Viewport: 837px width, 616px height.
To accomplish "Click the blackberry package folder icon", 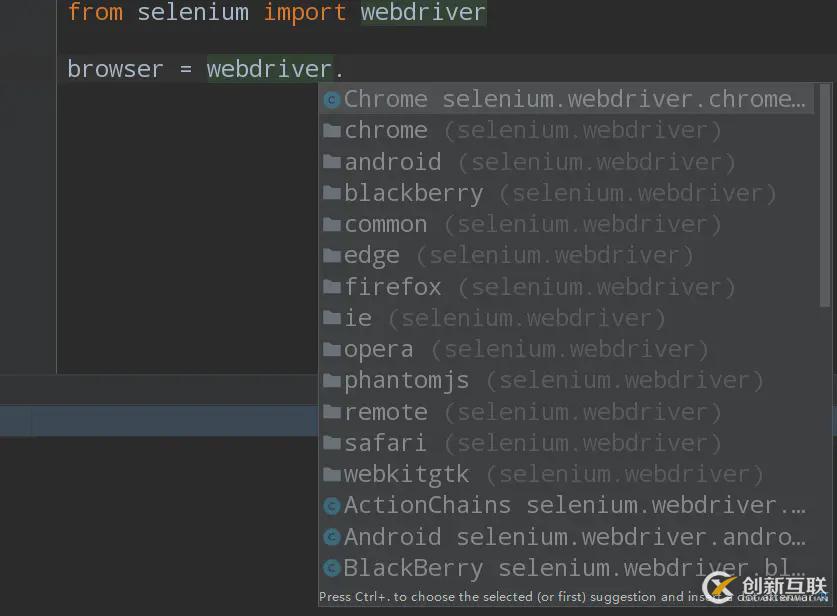I will [332, 193].
